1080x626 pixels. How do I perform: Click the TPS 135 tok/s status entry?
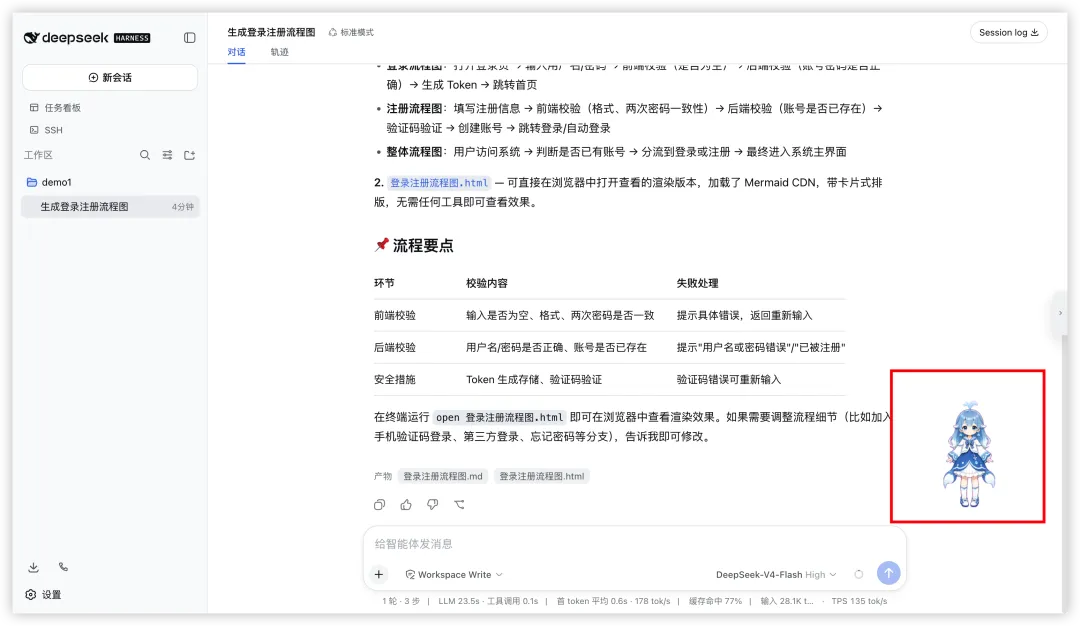859,602
